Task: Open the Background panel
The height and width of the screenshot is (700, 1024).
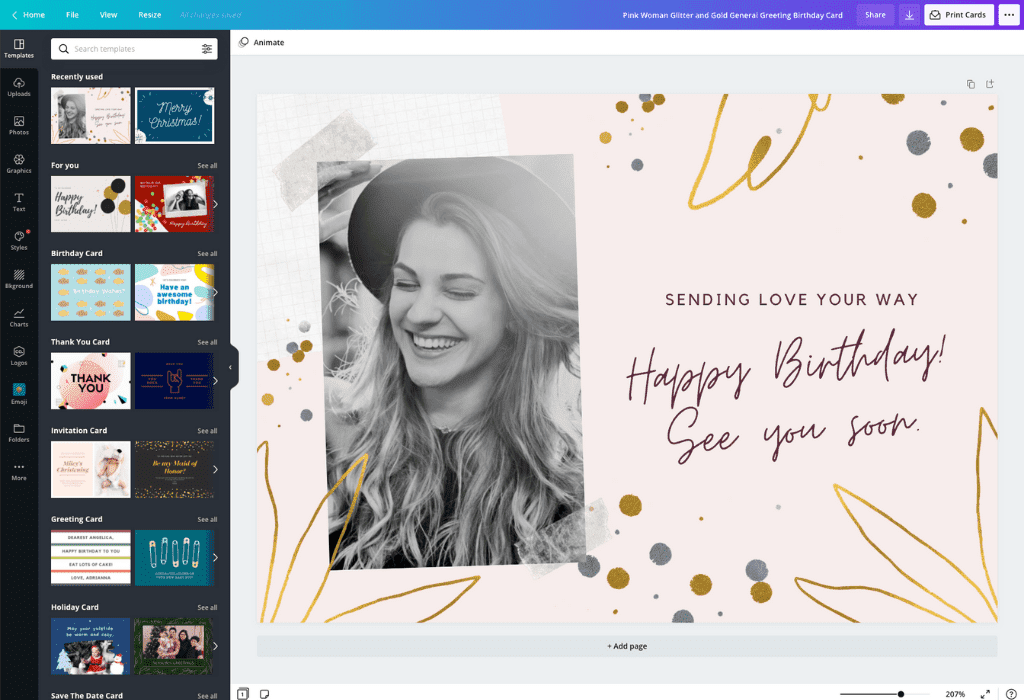Action: coord(19,281)
